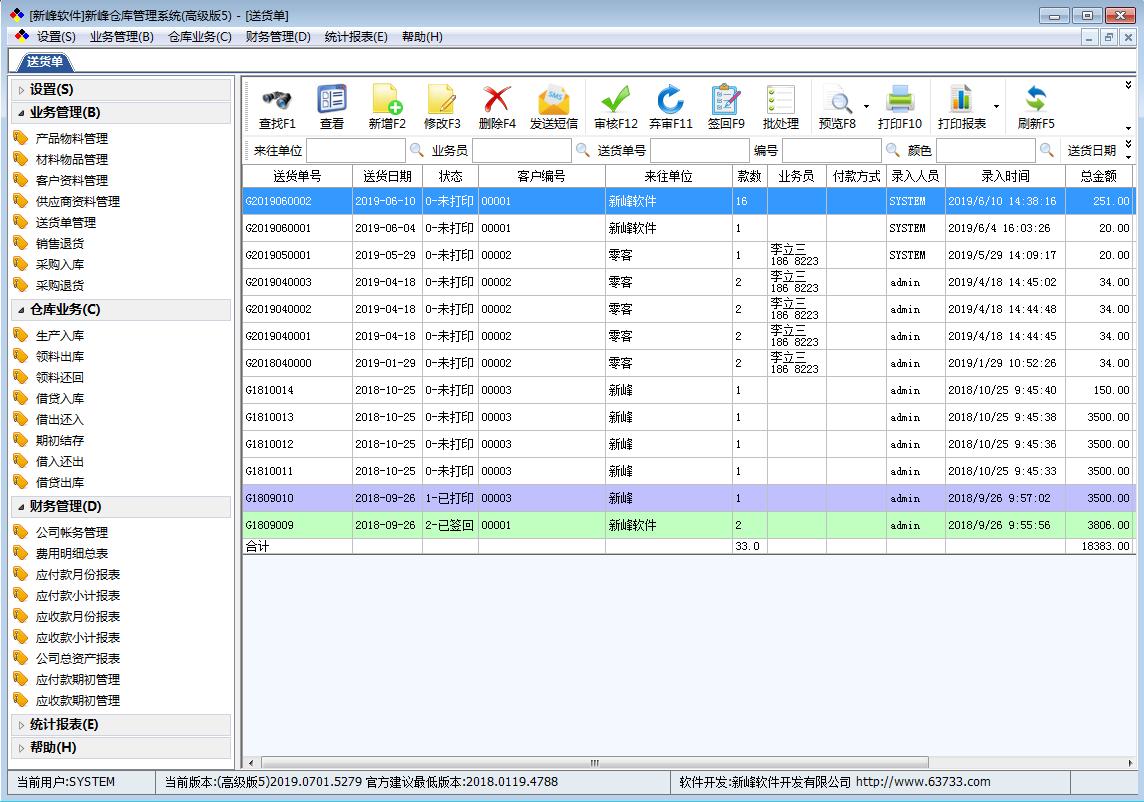
Task: Click the 送货单号 search input field
Action: 699,150
